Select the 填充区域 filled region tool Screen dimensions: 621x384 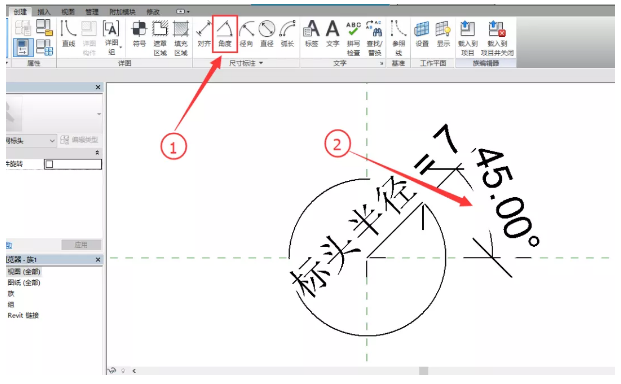tap(181, 38)
